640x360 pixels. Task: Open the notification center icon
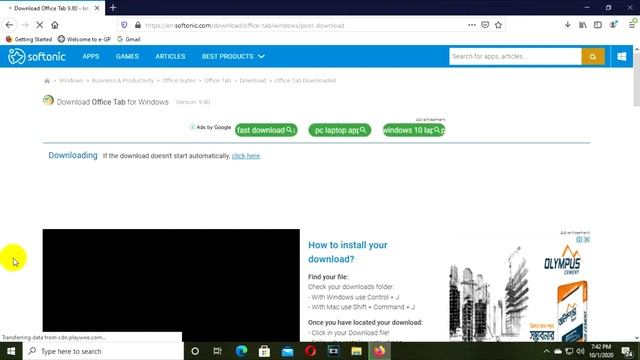pos(627,351)
